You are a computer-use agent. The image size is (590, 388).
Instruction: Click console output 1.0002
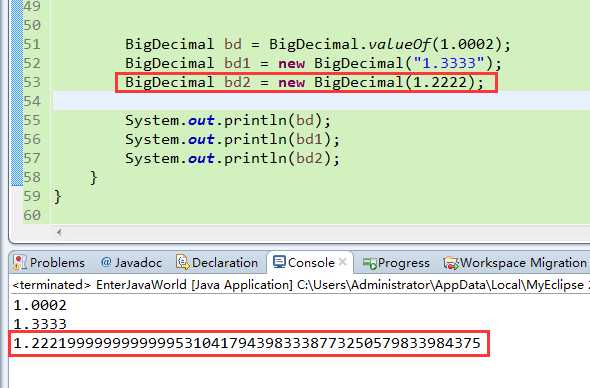pyautogui.click(x=40, y=305)
